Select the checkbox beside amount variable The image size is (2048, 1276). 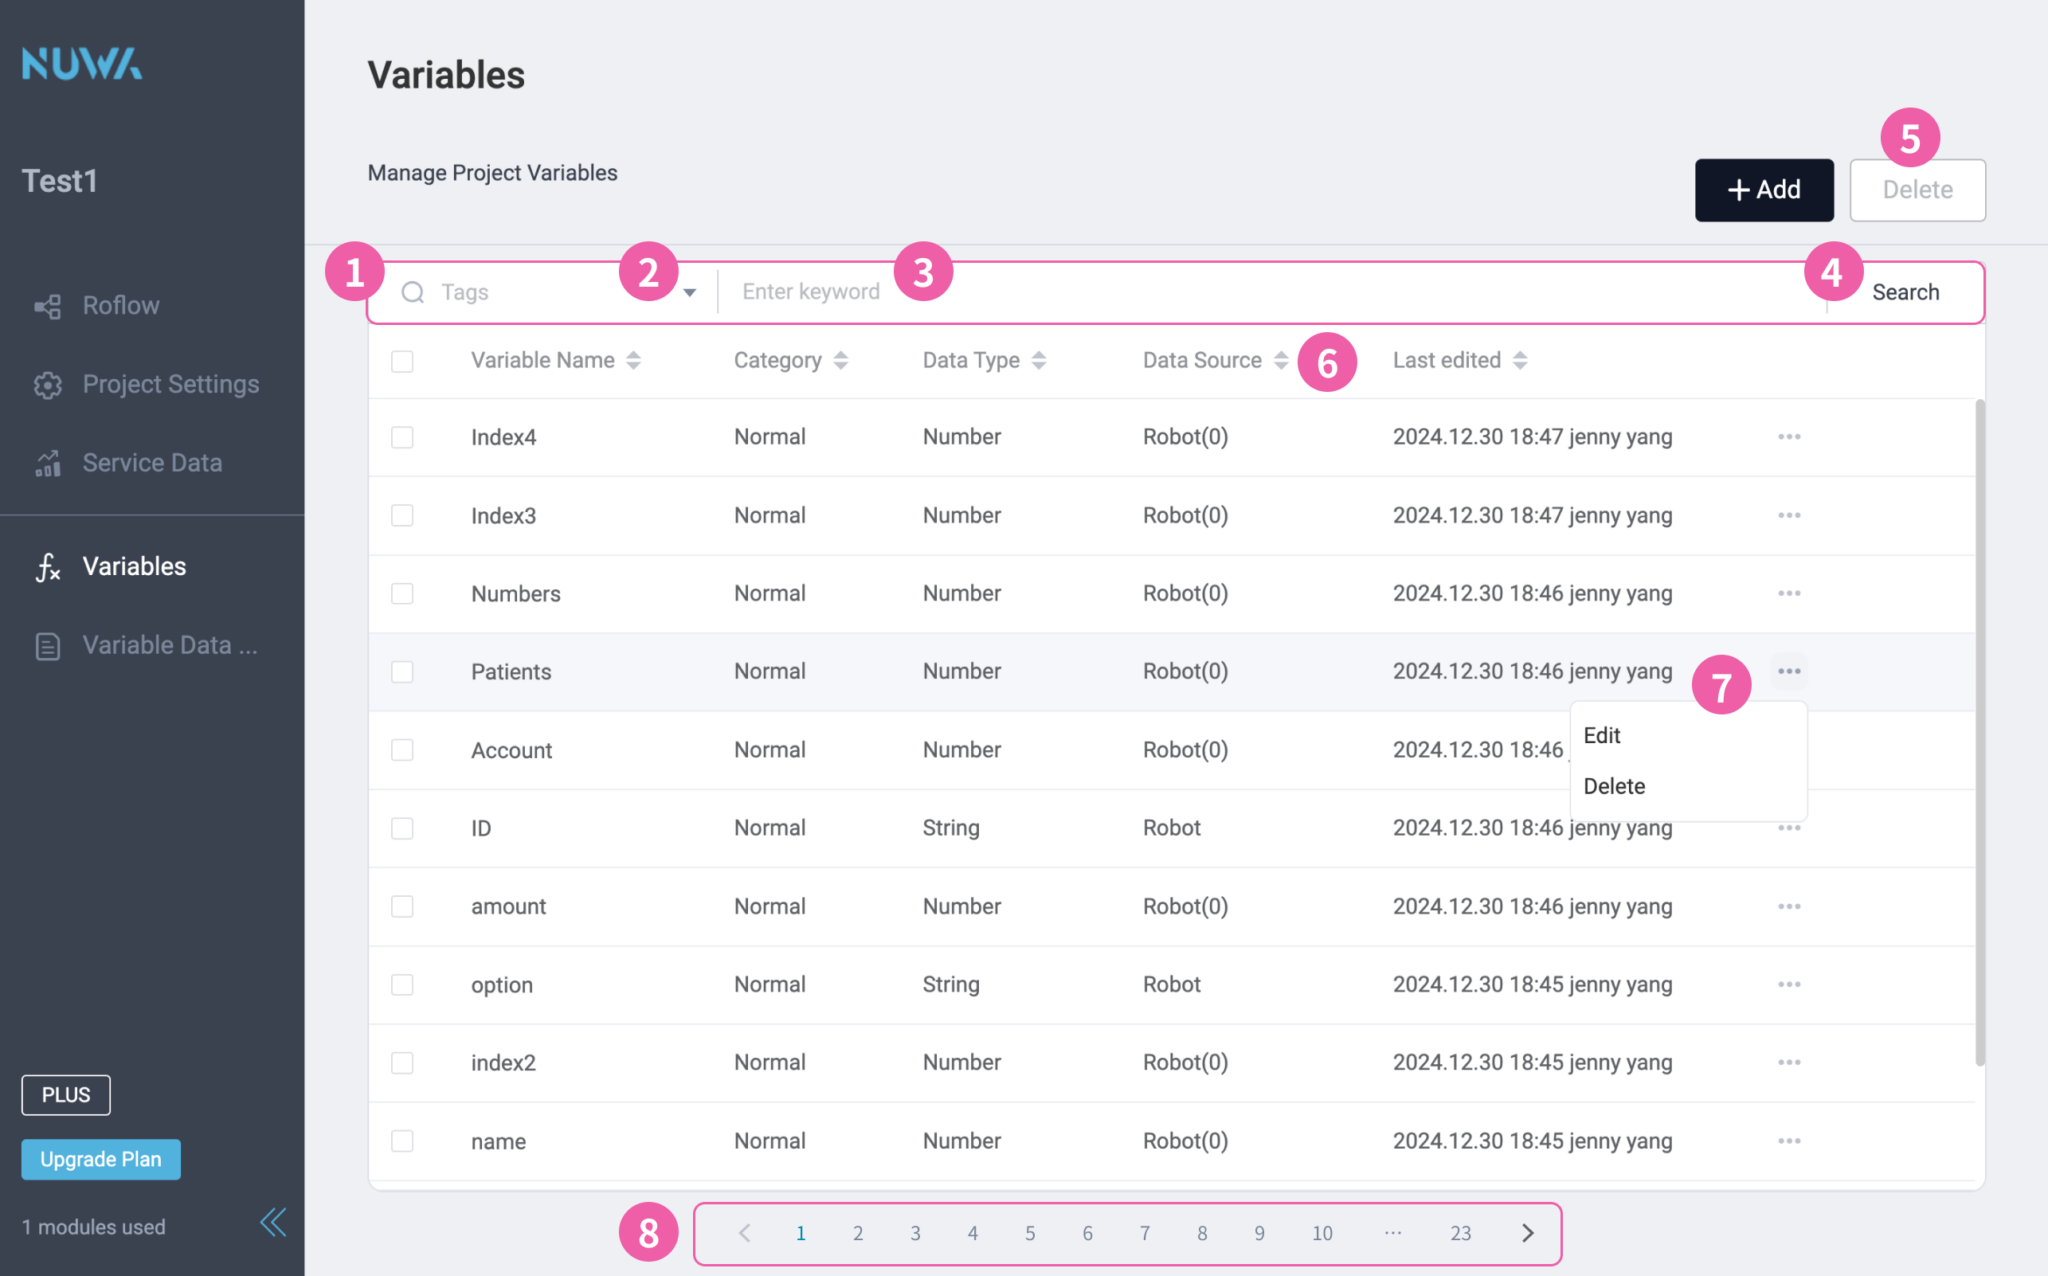point(402,906)
